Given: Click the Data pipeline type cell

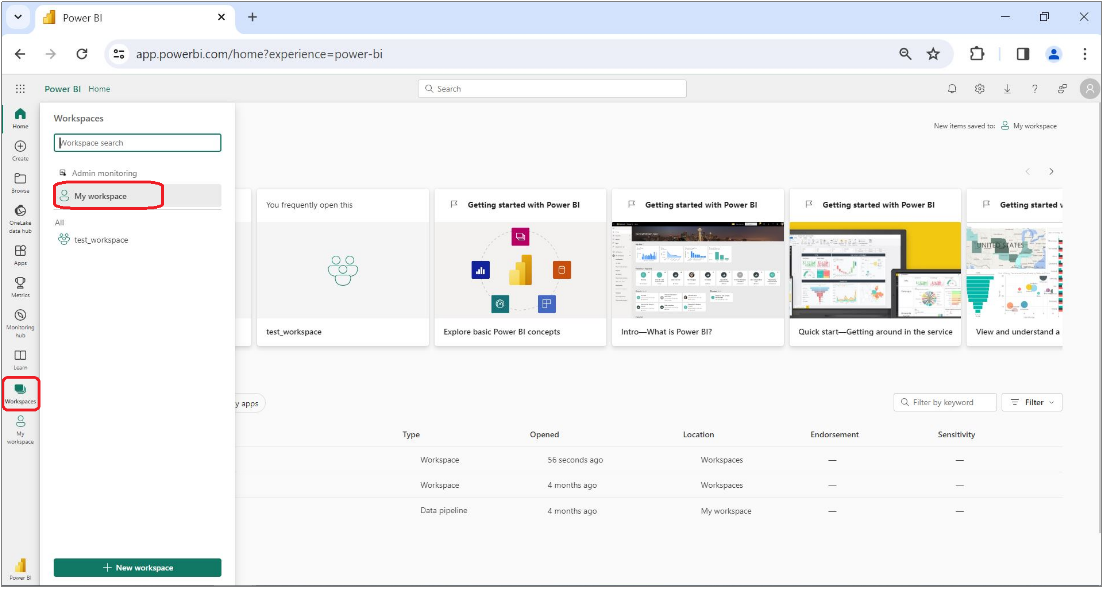Looking at the screenshot, I should point(443,510).
